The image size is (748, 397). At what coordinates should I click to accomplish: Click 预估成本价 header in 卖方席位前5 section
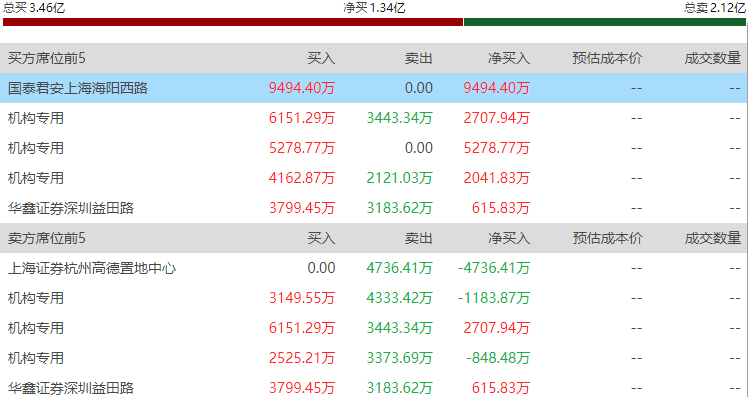607,238
